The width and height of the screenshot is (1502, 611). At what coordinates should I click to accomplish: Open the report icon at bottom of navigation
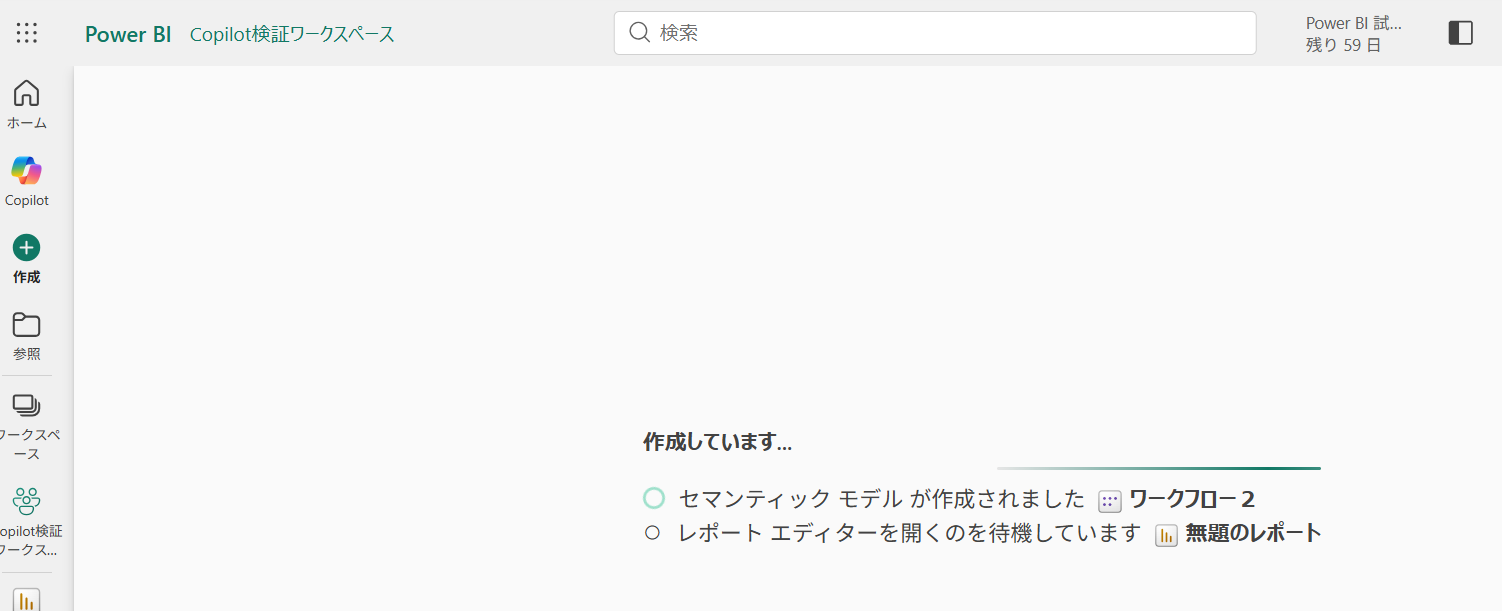27,600
